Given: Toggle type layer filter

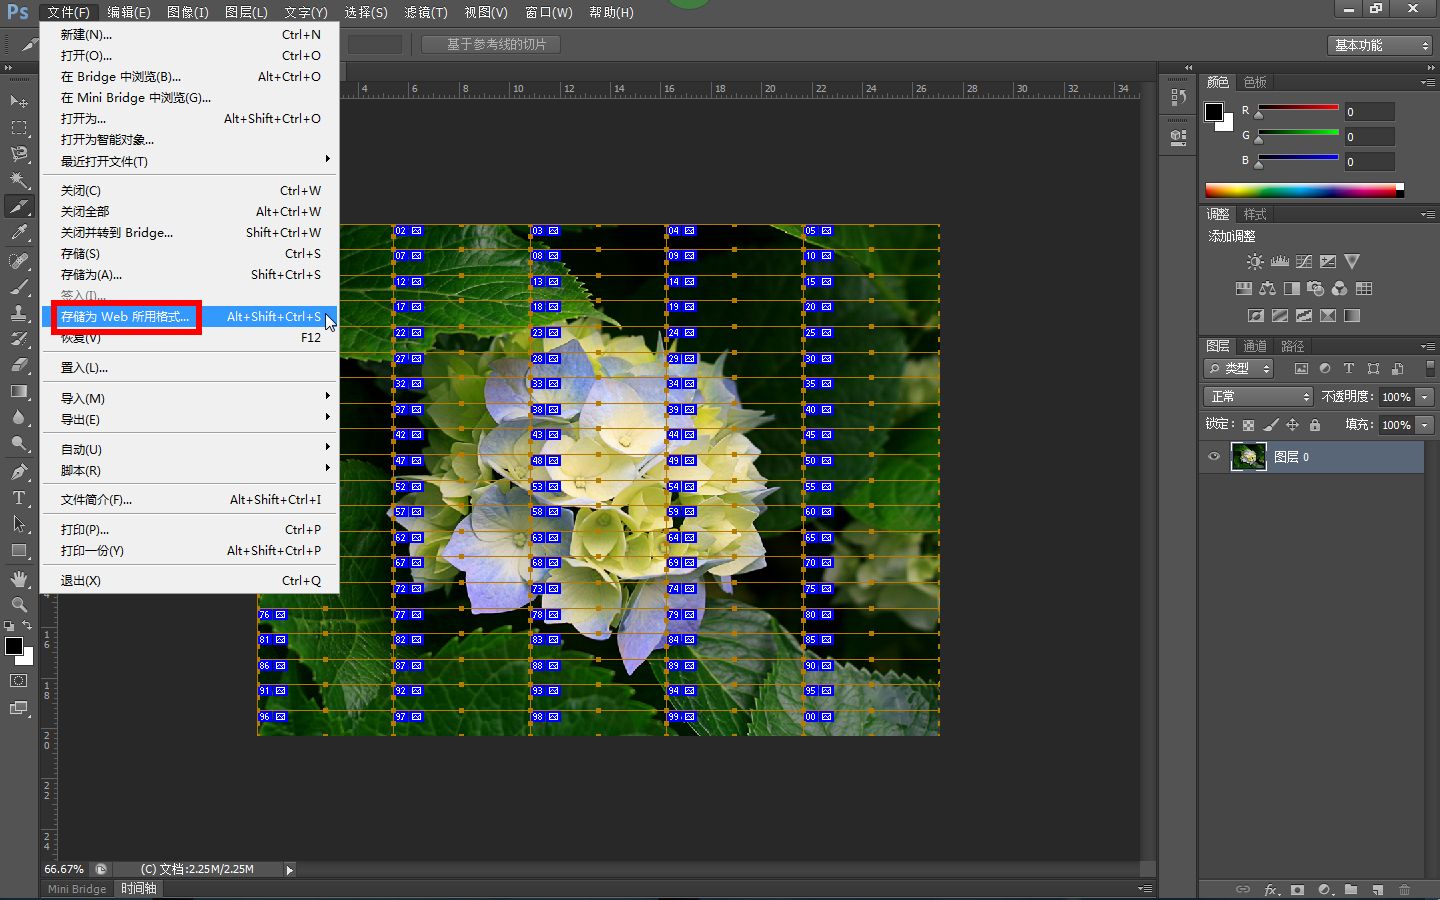Looking at the screenshot, I should 1349,368.
